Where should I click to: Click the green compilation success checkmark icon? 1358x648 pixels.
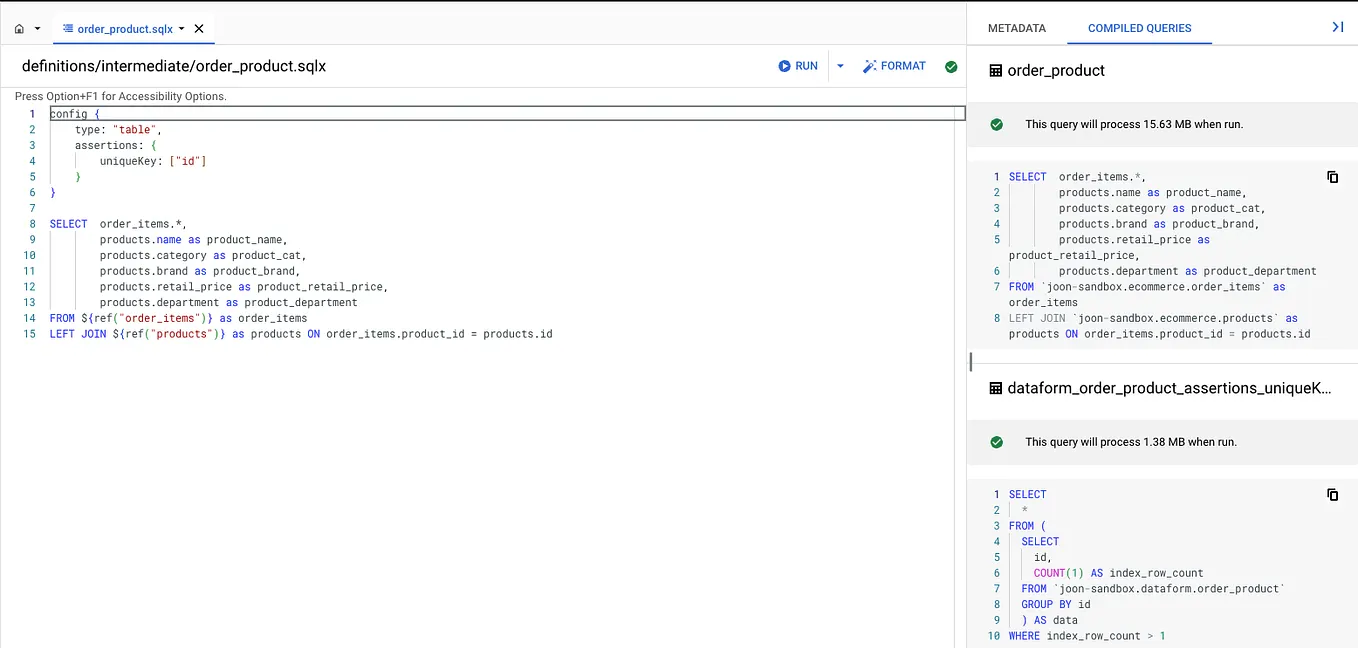coord(951,66)
